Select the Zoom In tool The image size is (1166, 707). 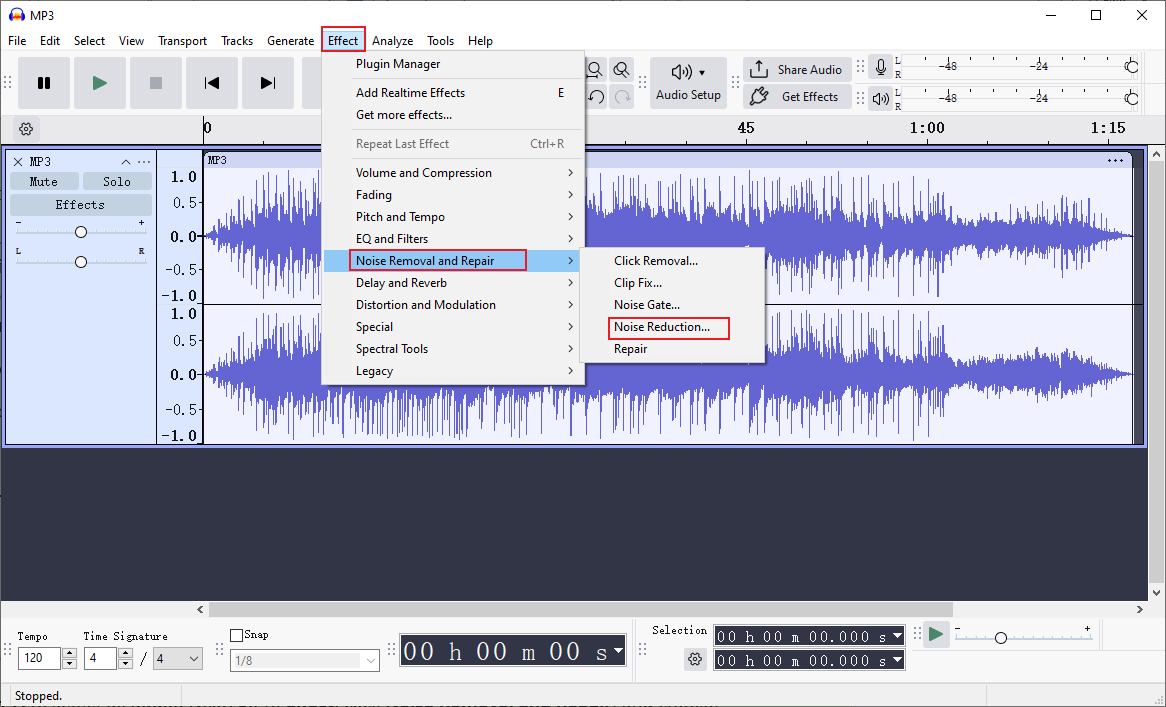pos(594,69)
